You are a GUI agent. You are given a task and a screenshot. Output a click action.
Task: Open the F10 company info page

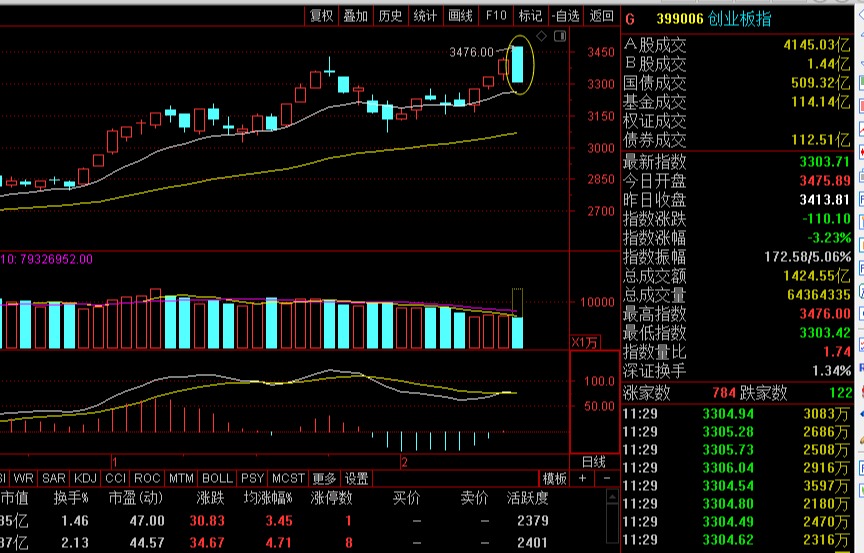[x=495, y=15]
